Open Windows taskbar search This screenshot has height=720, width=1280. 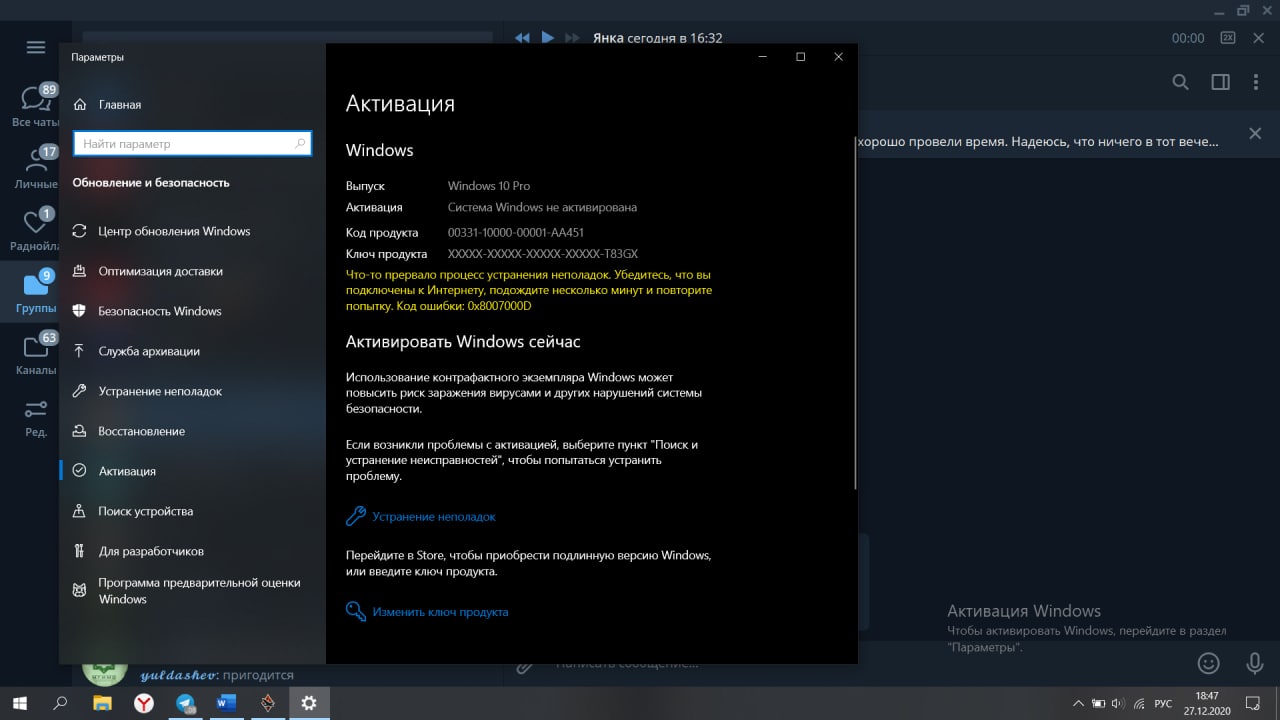[x=60, y=703]
